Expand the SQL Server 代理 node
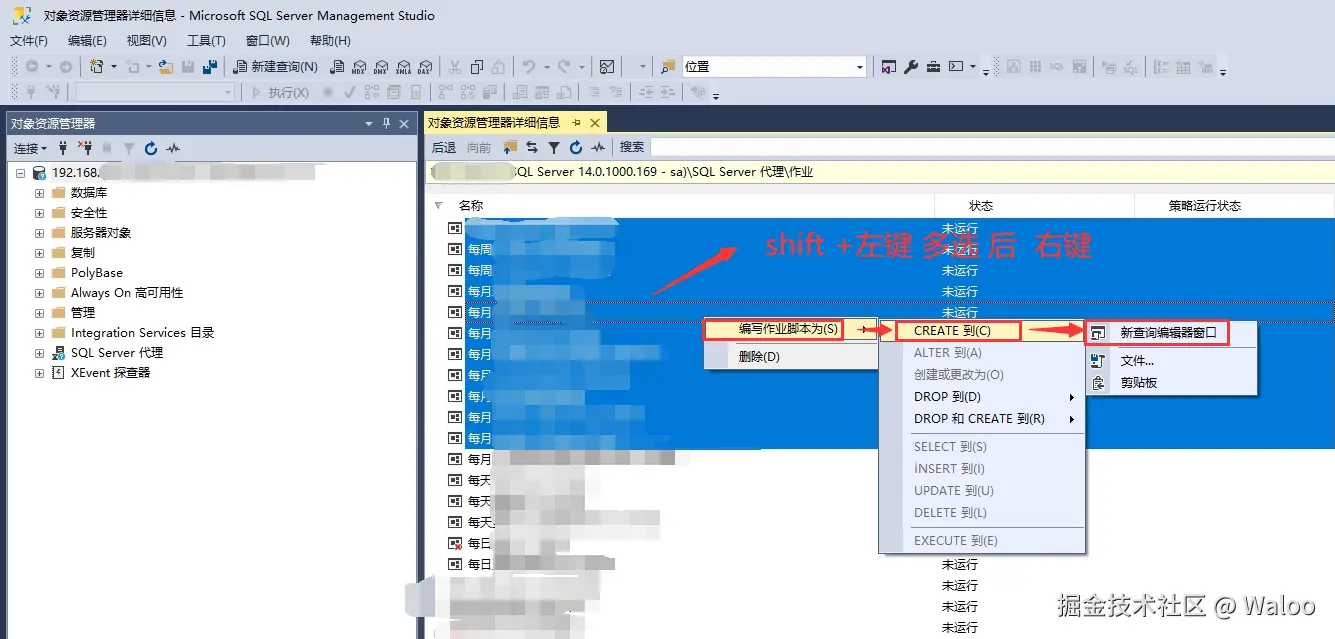 pyautogui.click(x=39, y=352)
